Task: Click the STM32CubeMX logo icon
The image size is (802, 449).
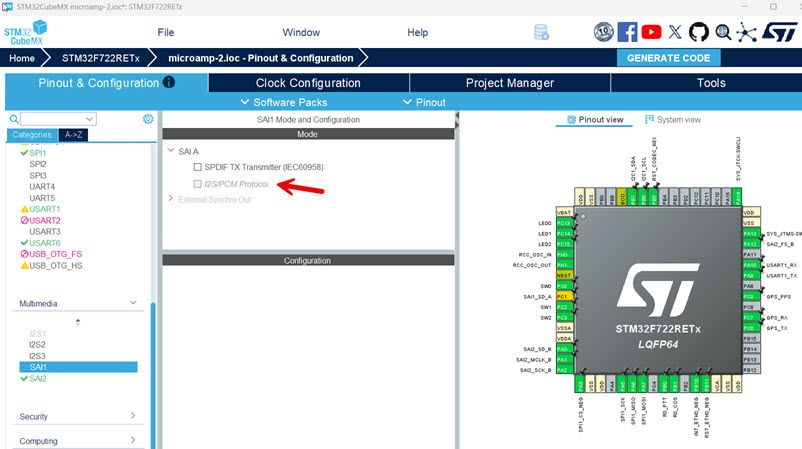Action: 26,32
